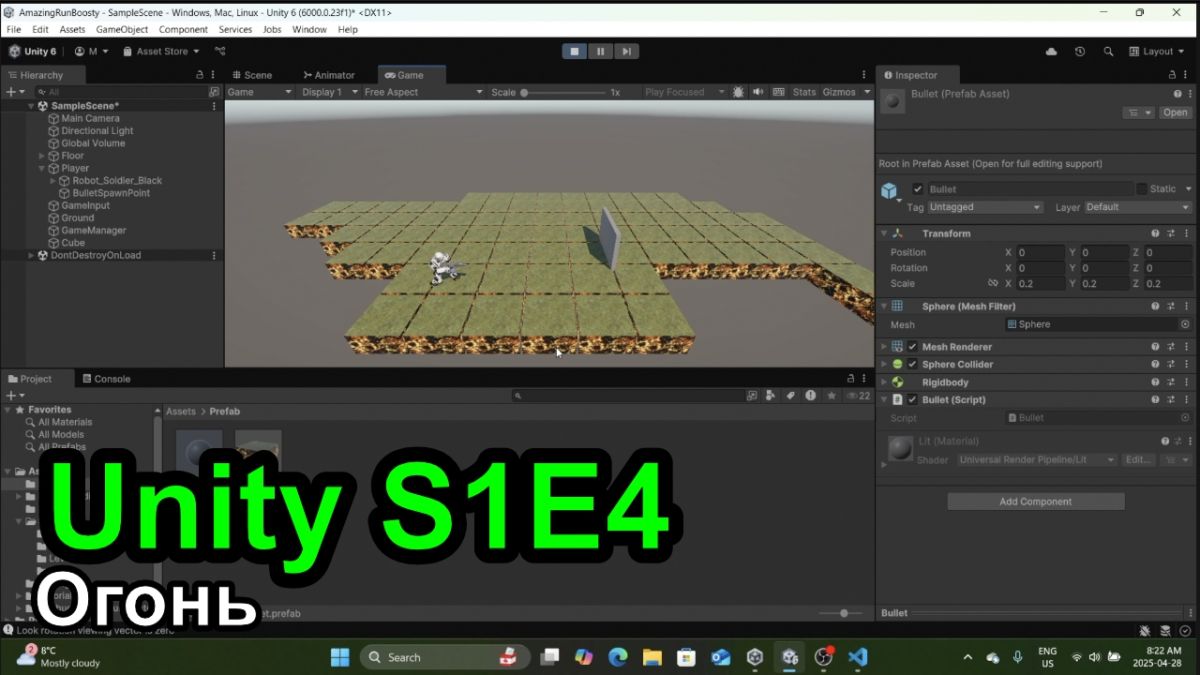Search by label in the Project panel
Screen dimensions: 1200x675
coord(790,396)
